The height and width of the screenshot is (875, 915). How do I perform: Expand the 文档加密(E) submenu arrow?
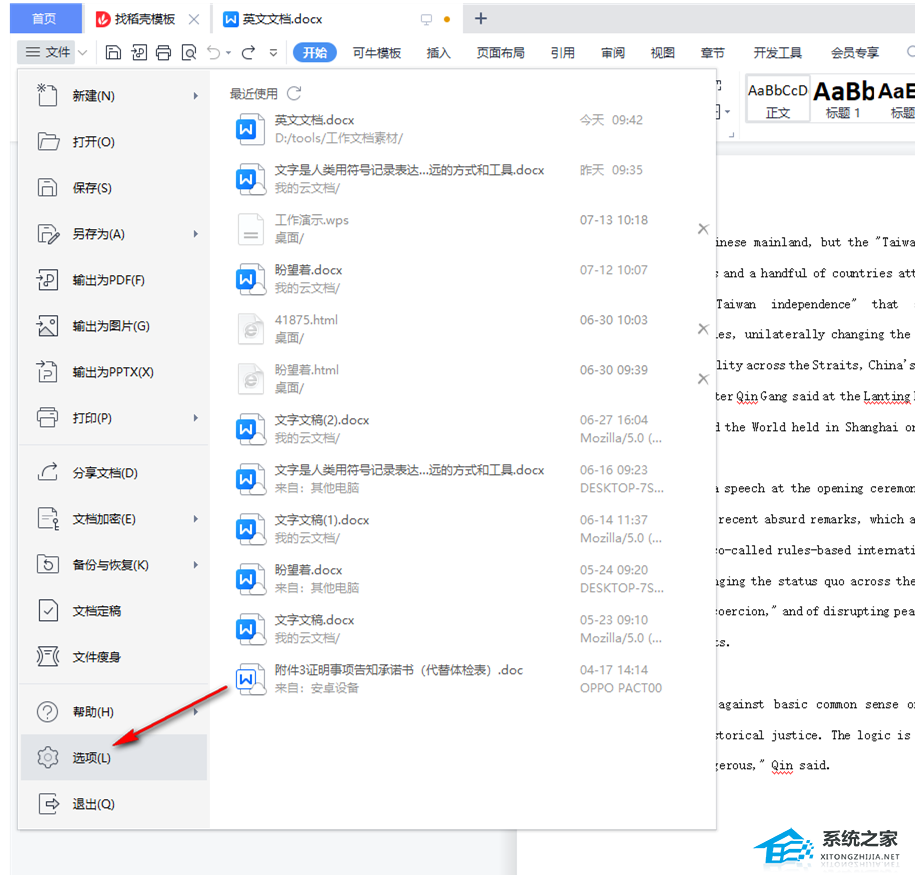(x=196, y=519)
